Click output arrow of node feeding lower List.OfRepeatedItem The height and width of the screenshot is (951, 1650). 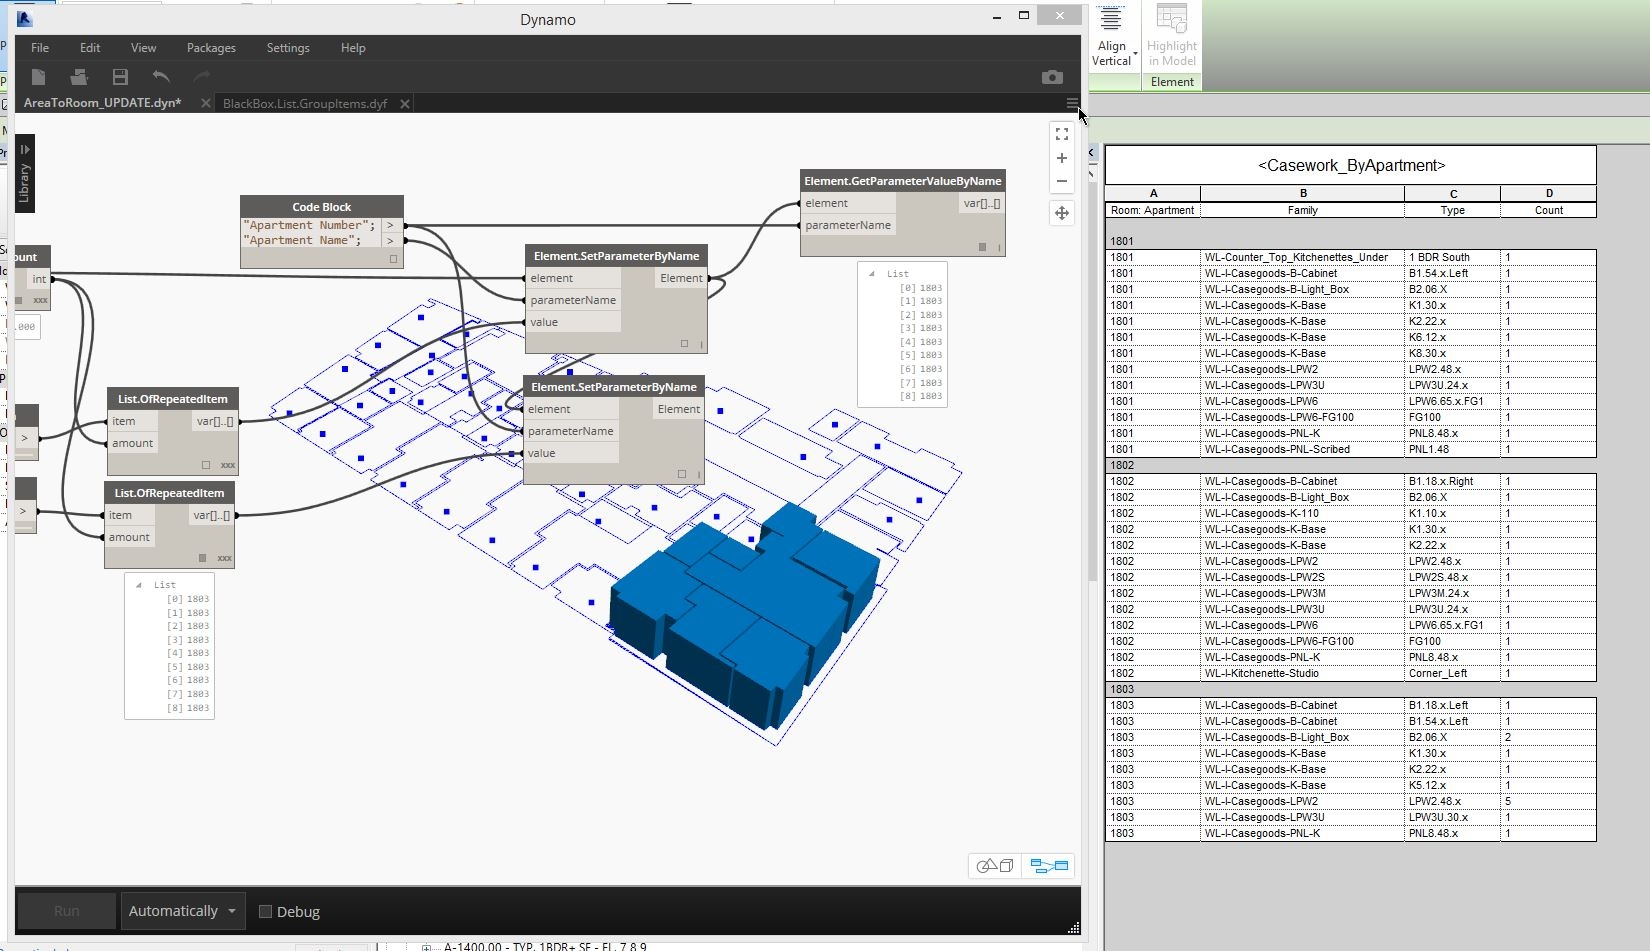[x=24, y=511]
